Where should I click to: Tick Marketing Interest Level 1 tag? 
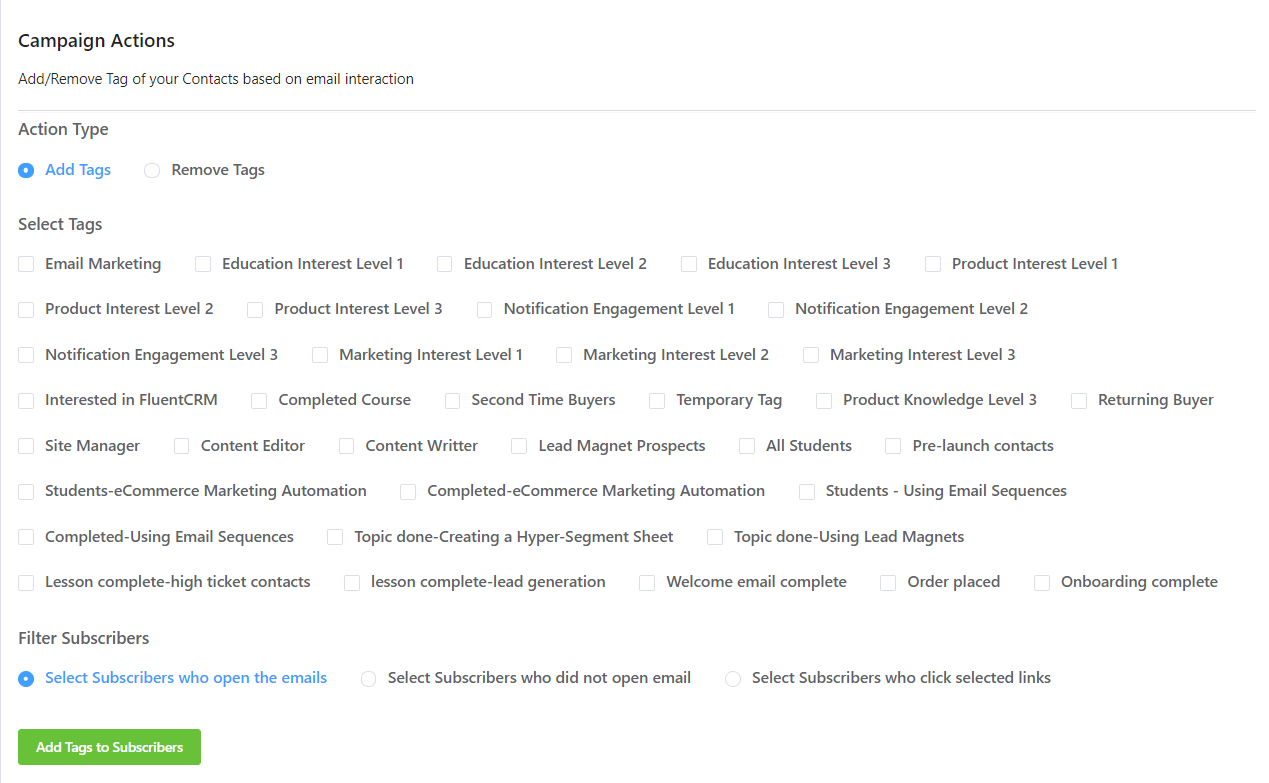[320, 355]
